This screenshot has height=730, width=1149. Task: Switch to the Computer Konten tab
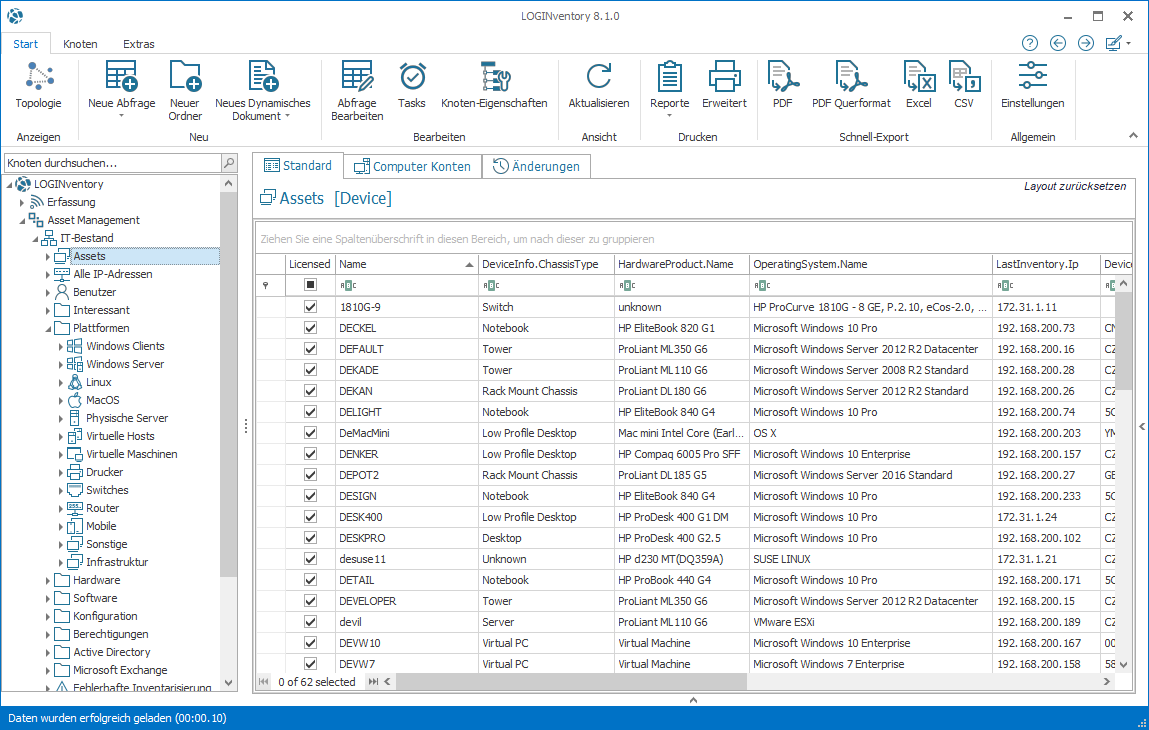413,166
